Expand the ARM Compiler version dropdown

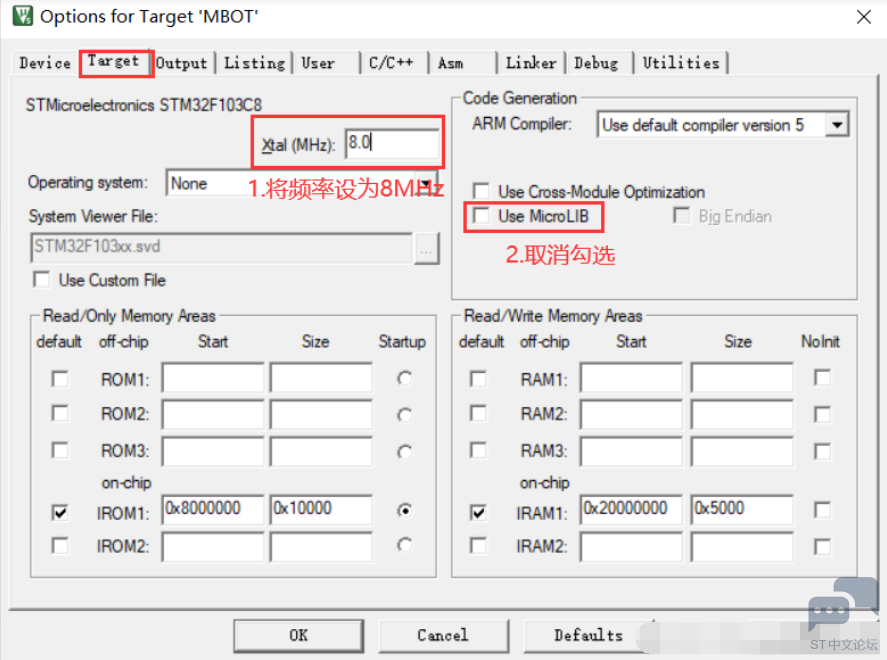point(723,124)
